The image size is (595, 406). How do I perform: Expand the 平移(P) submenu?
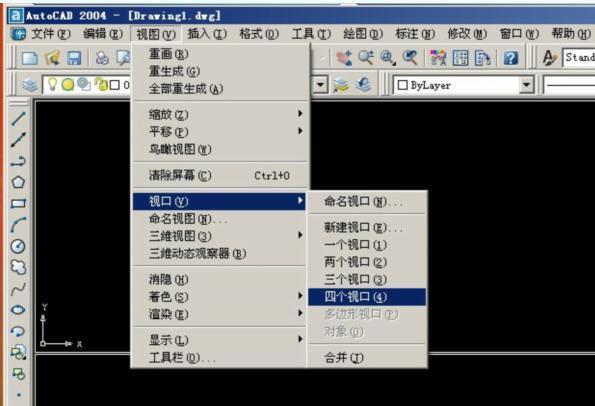(220, 131)
